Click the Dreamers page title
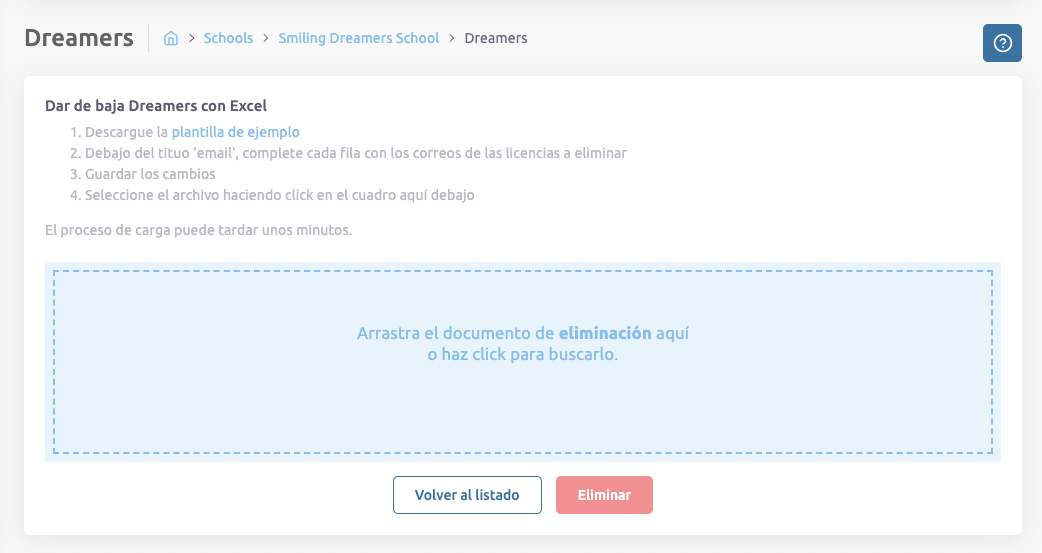The width and height of the screenshot is (1042, 553). [x=79, y=38]
